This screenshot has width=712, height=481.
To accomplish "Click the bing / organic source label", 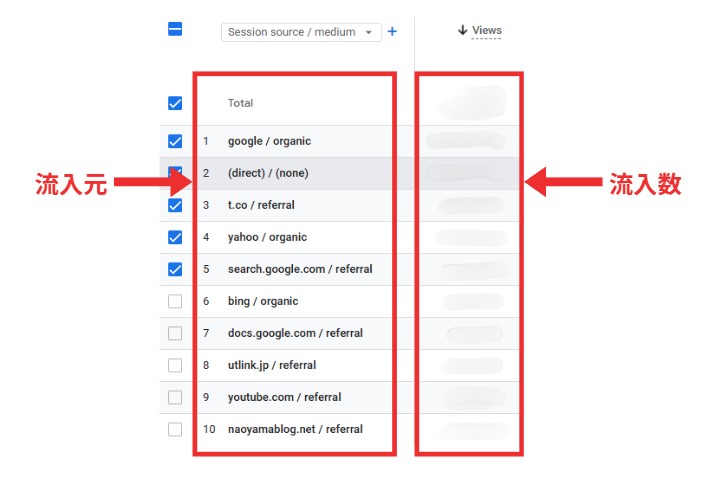I will click(263, 301).
